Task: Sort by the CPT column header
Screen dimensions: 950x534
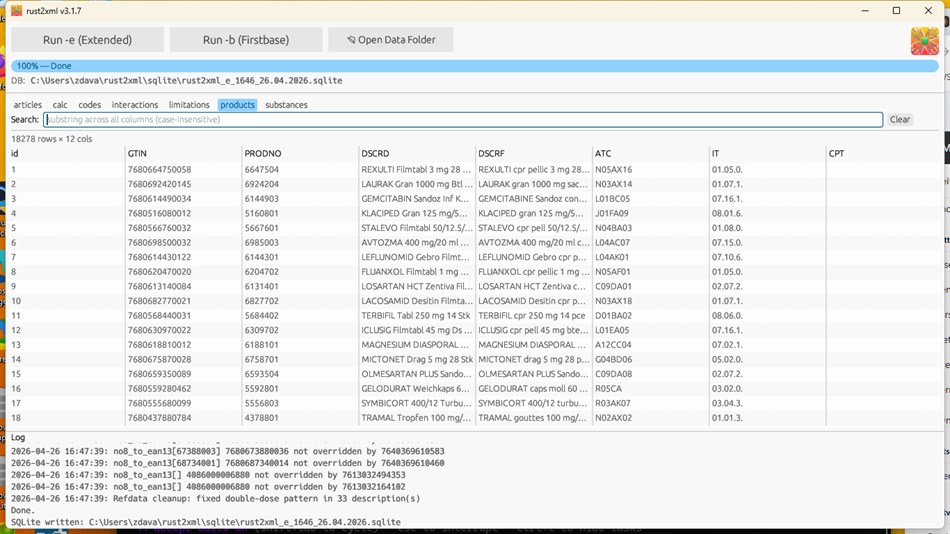Action: point(836,153)
